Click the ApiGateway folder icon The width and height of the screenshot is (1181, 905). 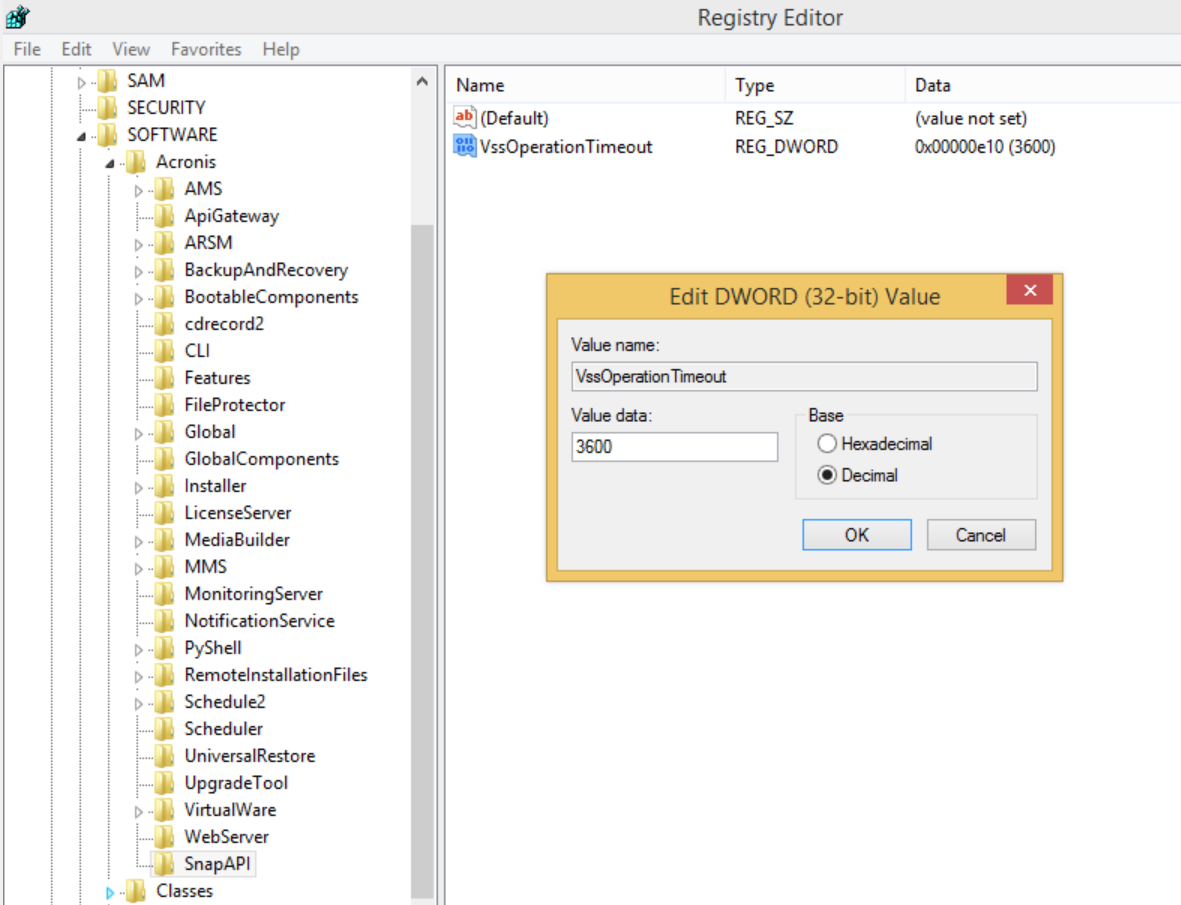[164, 216]
